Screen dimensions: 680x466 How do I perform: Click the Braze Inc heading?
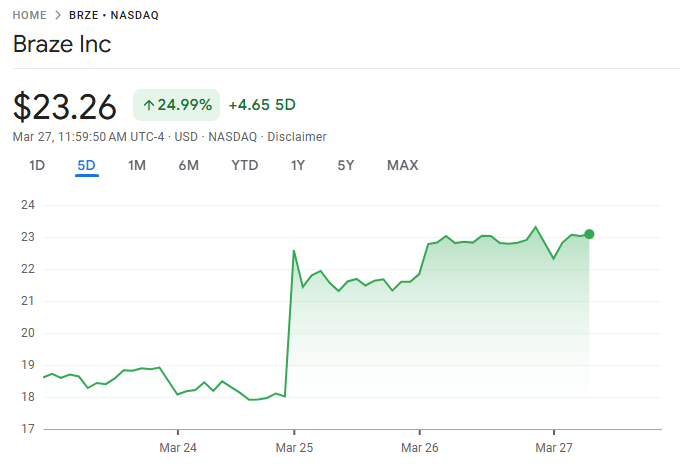pos(62,44)
